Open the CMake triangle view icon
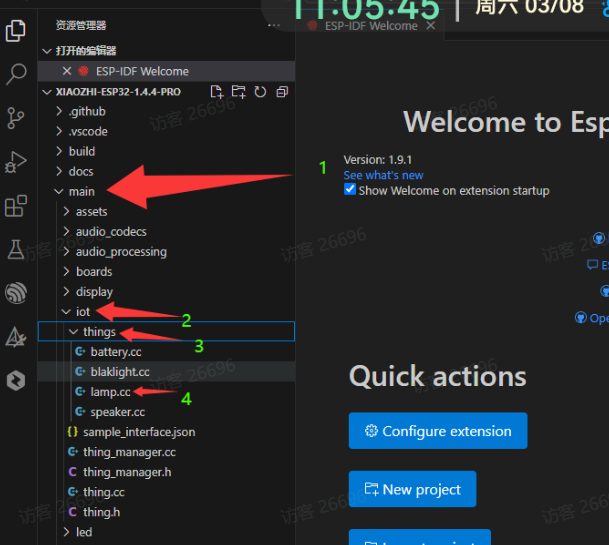 16,337
